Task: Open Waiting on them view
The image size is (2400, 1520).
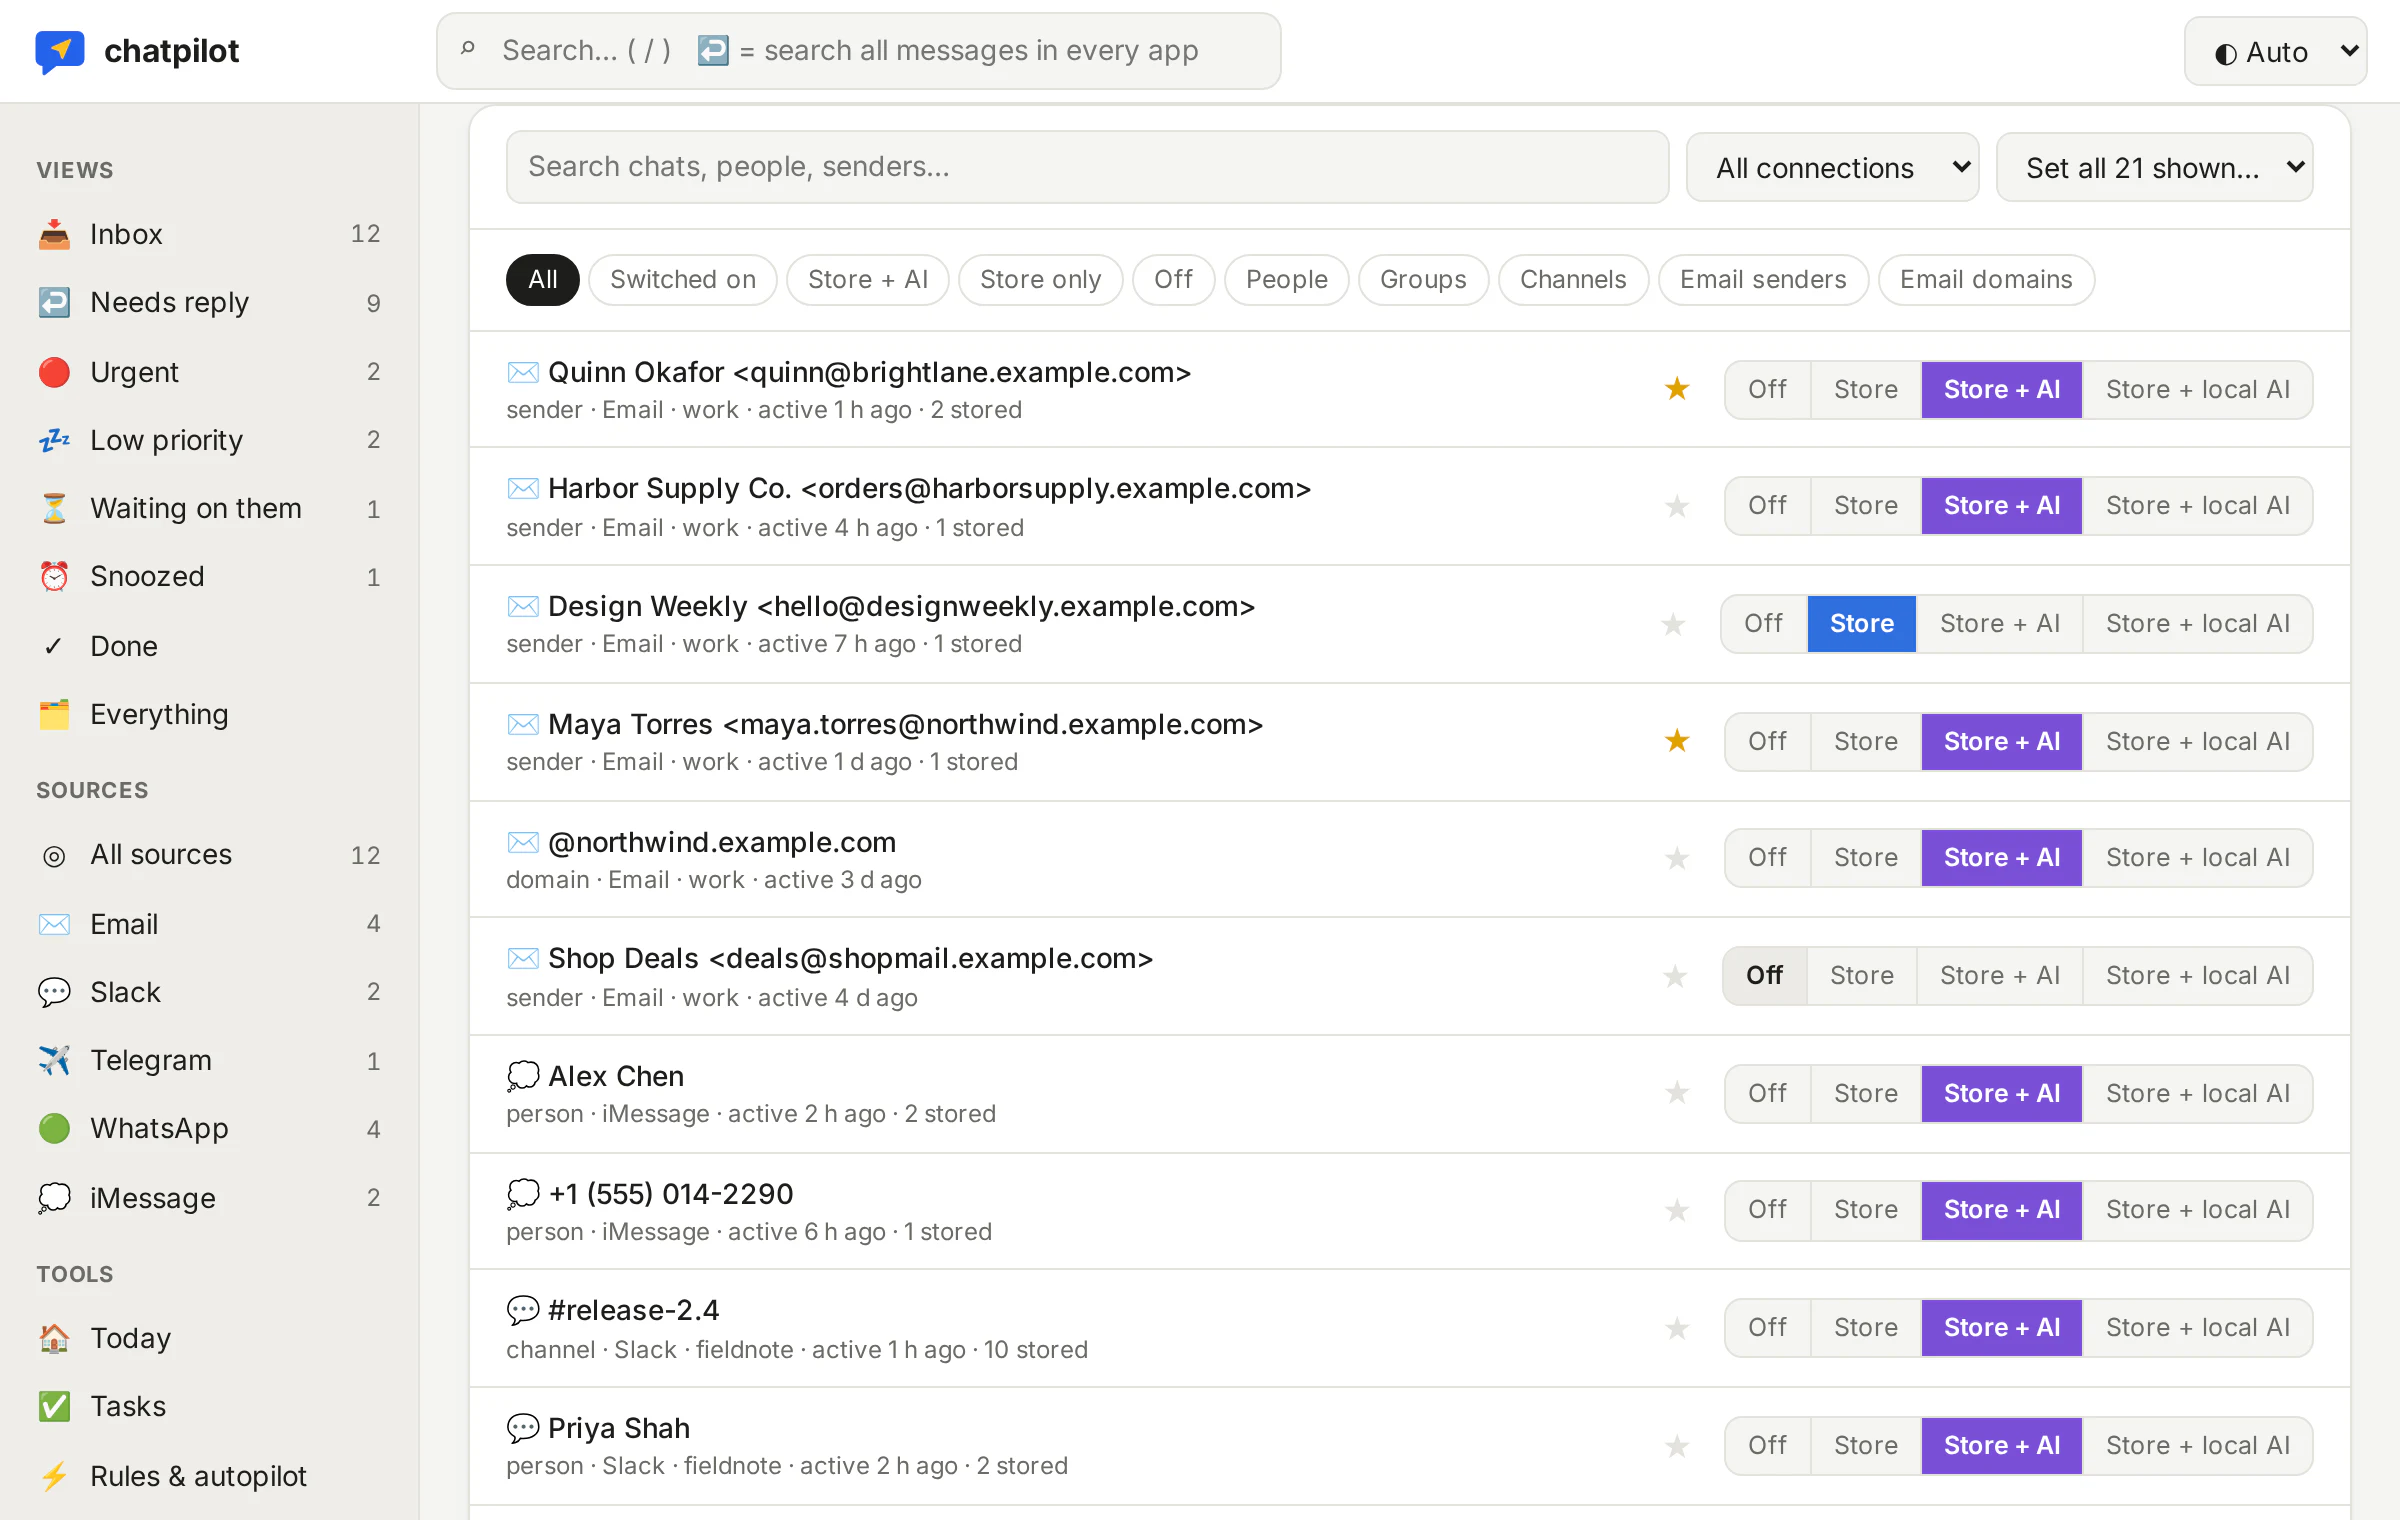Action: pyautogui.click(x=209, y=508)
